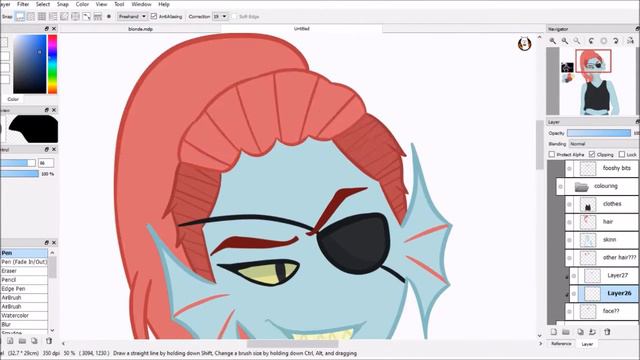Create a new layer folder icon
This screenshot has height=360, width=640.
point(566,332)
